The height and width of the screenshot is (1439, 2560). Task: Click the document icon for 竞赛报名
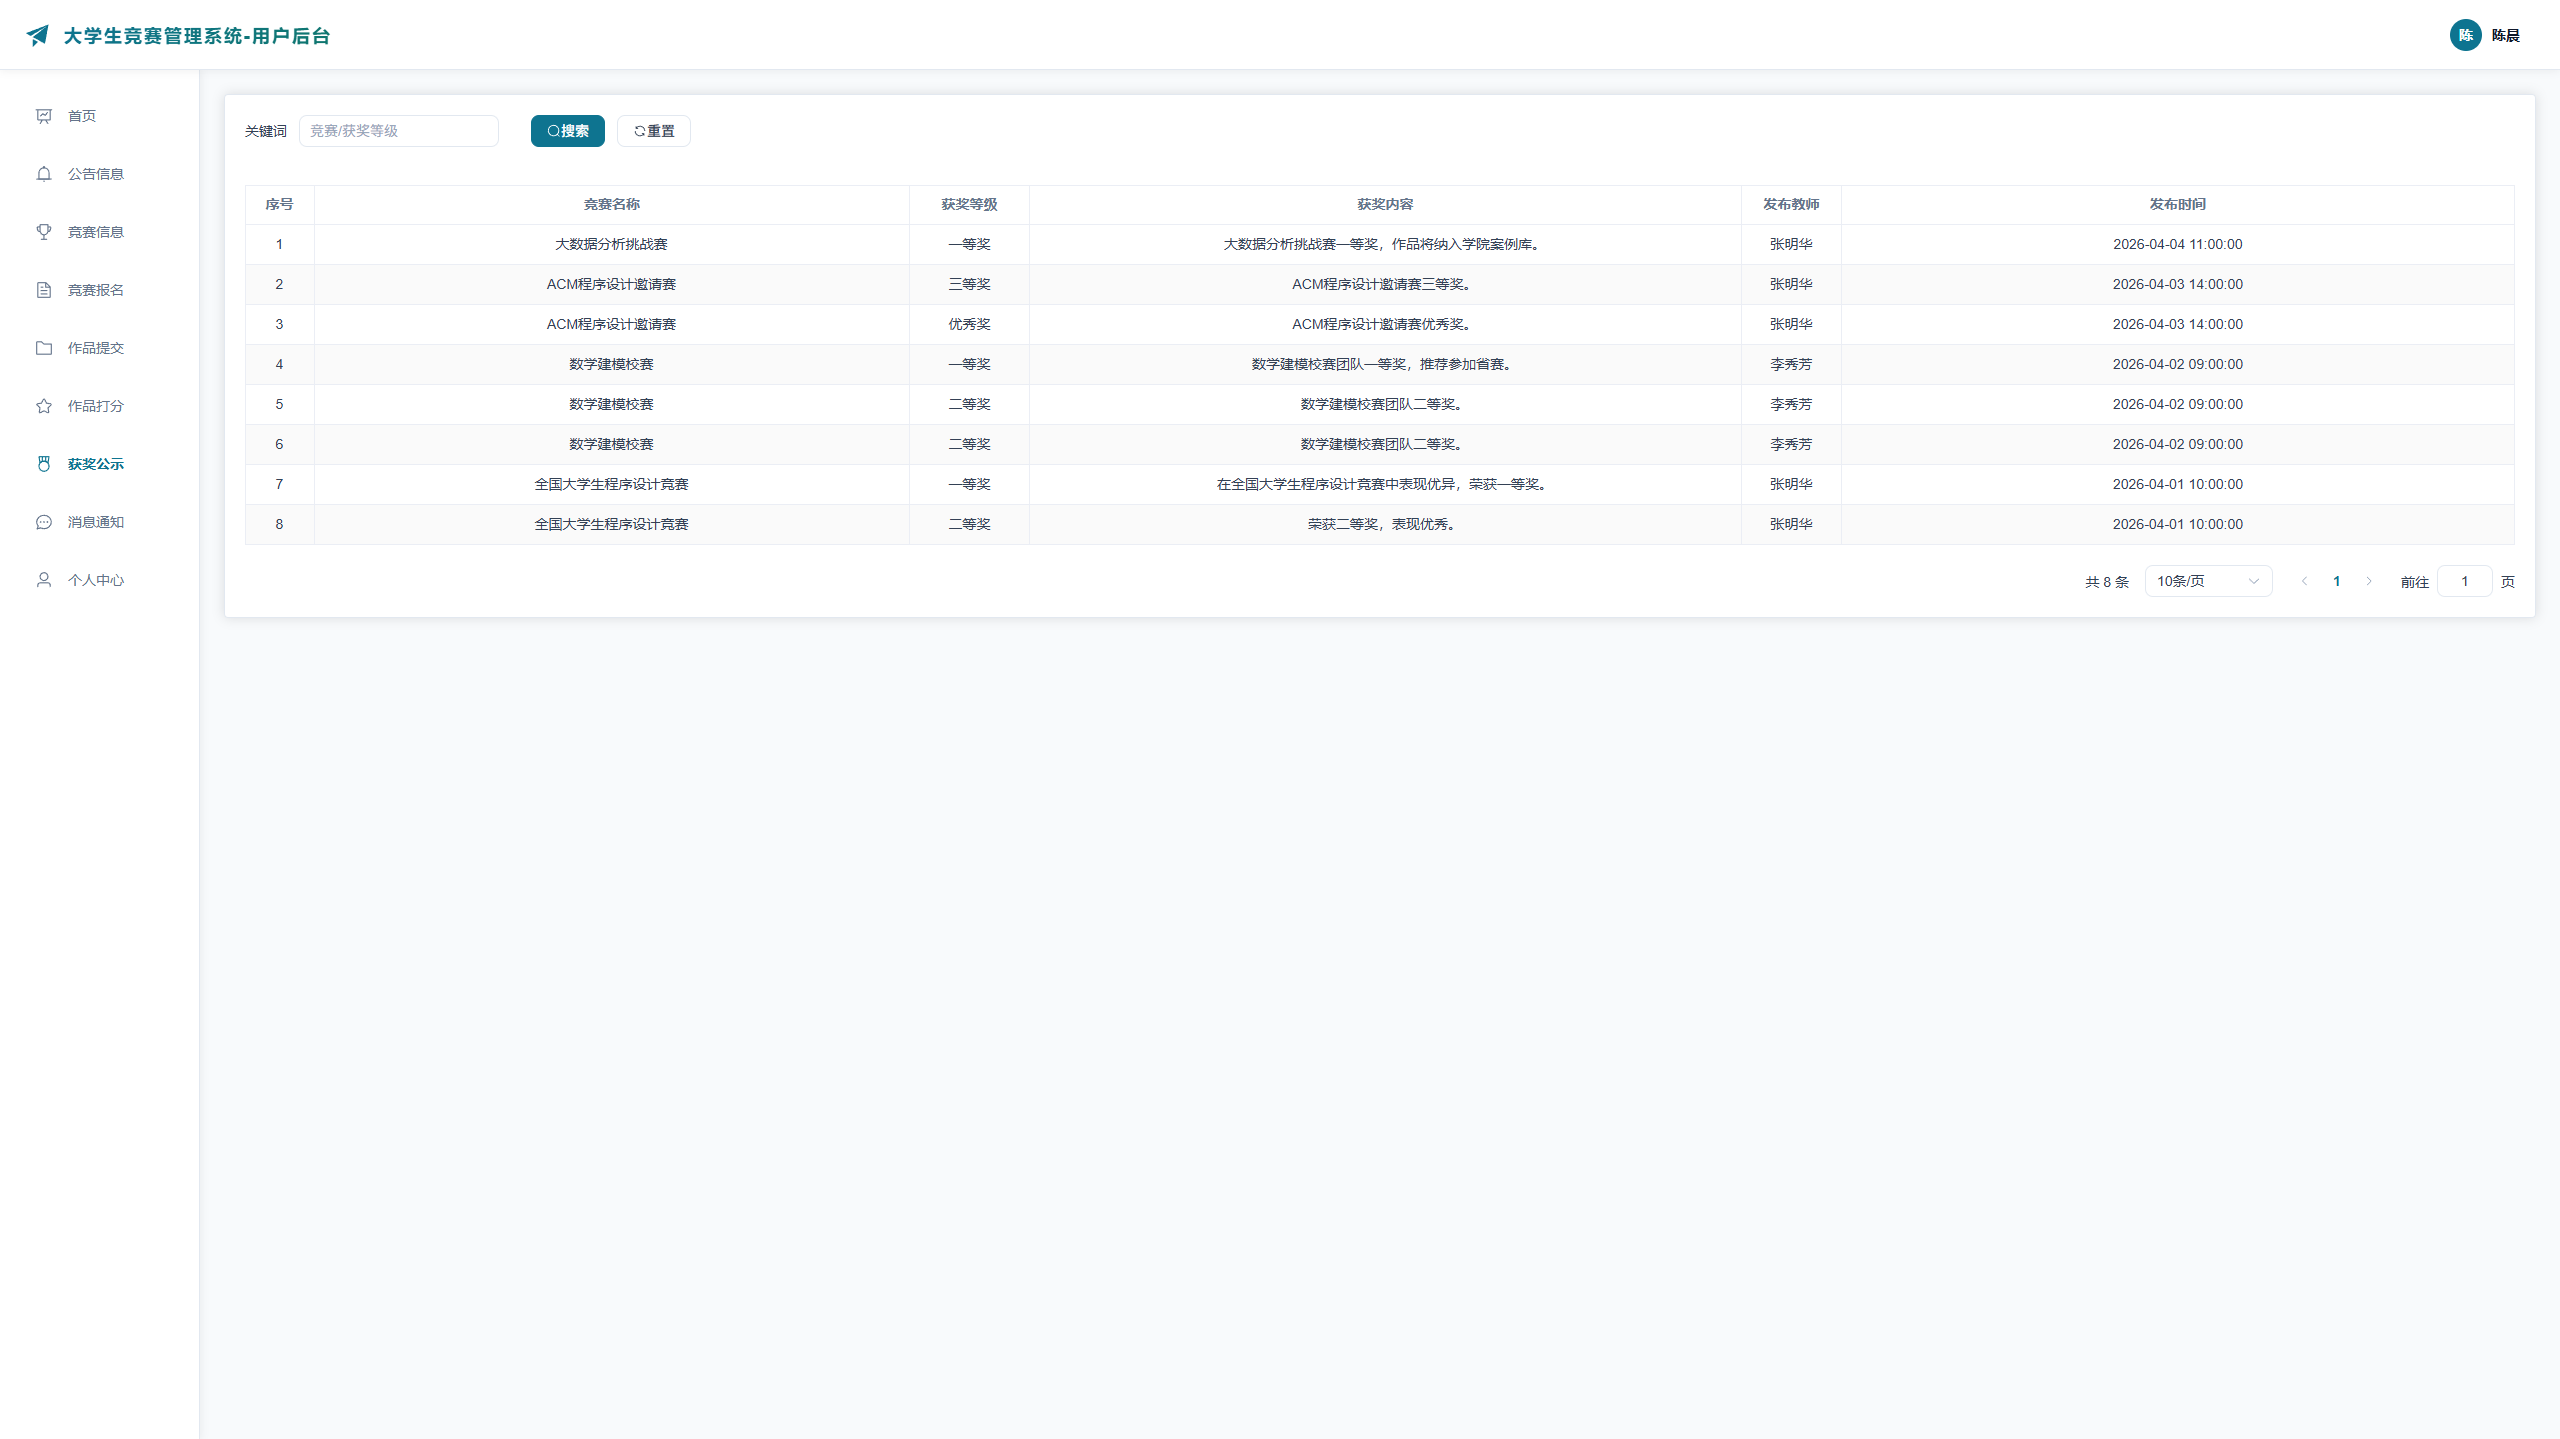coord(44,290)
